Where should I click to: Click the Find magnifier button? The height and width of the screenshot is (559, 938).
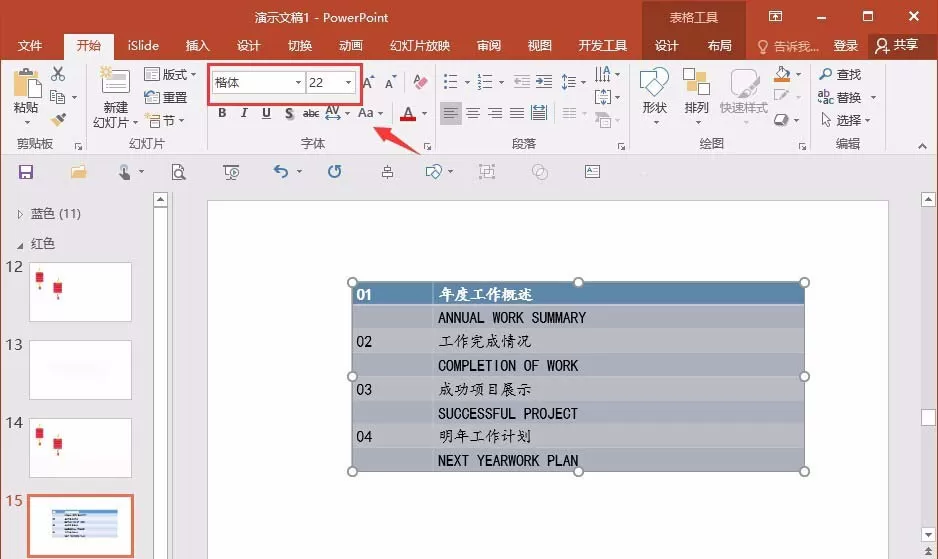tap(840, 74)
